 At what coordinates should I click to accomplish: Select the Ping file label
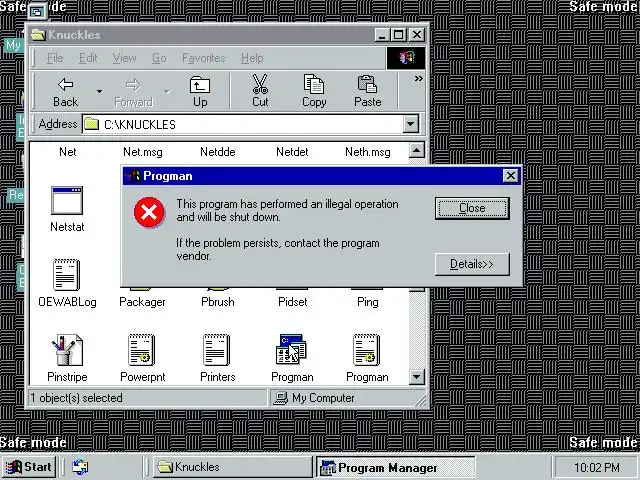coord(368,302)
